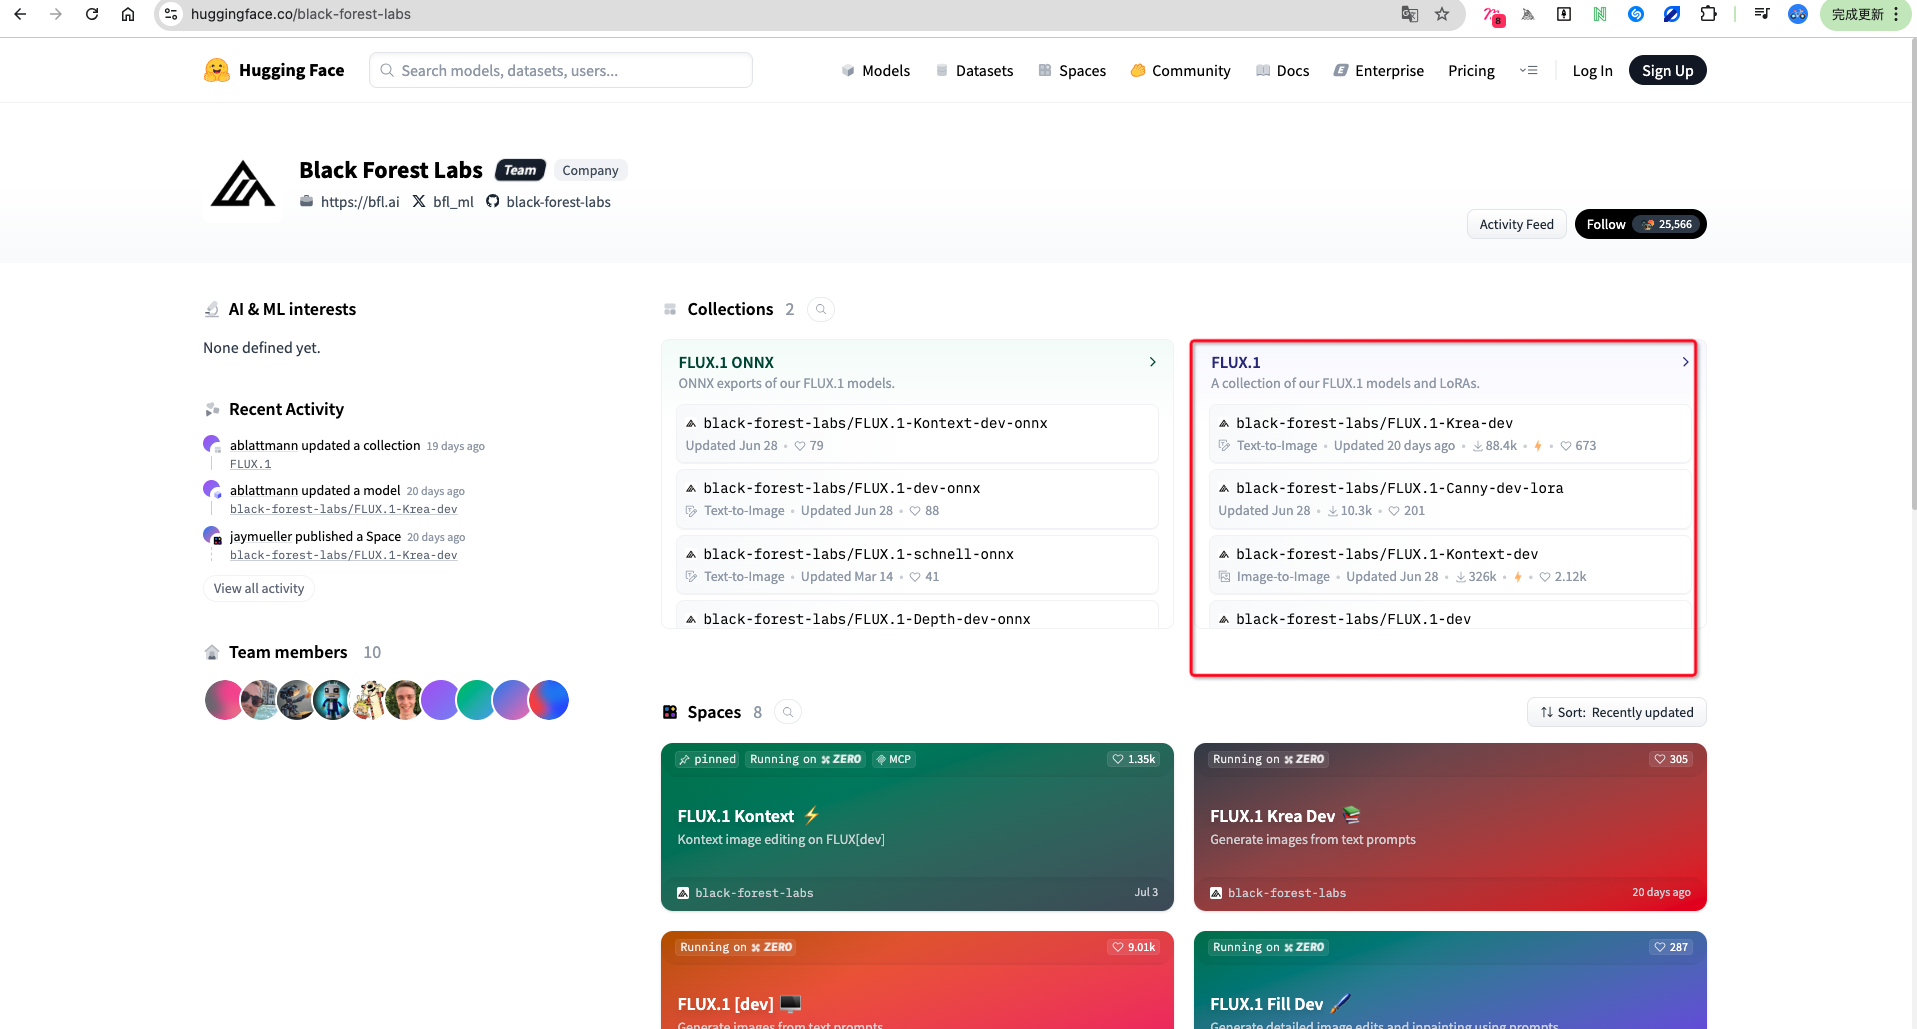
Task: Click the 1.35k likes heart on Kontext space
Action: [x=1134, y=759]
